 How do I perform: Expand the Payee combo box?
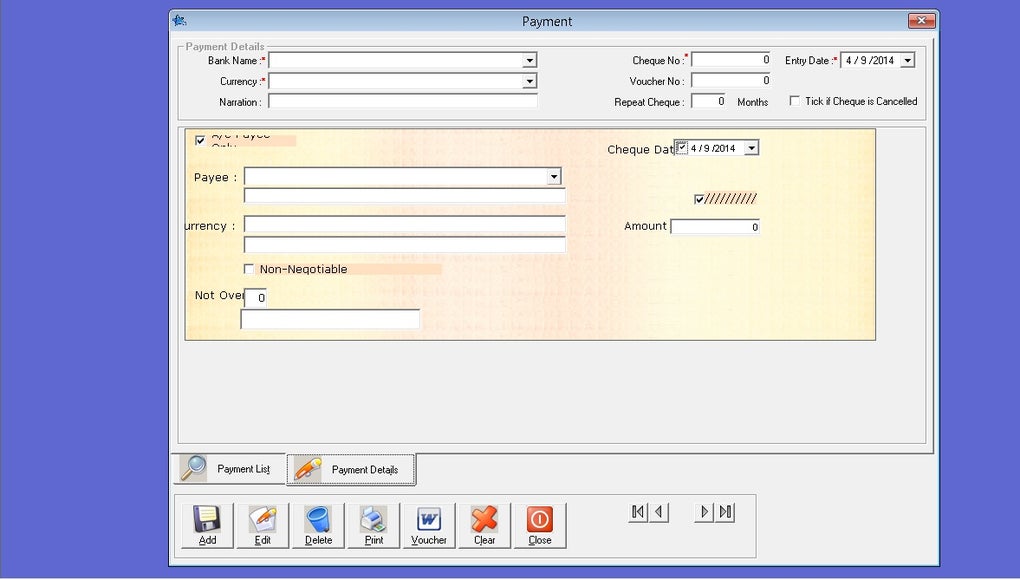click(x=554, y=176)
